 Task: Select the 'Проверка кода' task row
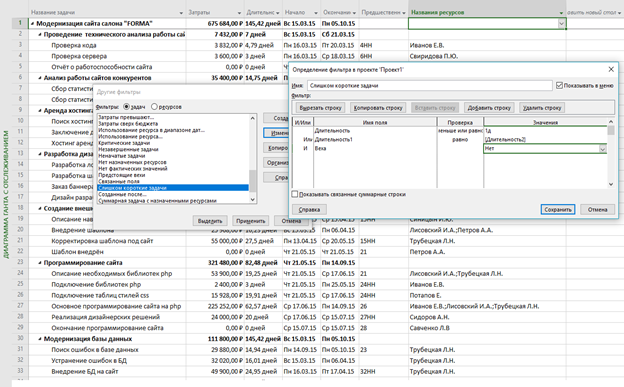point(74,45)
